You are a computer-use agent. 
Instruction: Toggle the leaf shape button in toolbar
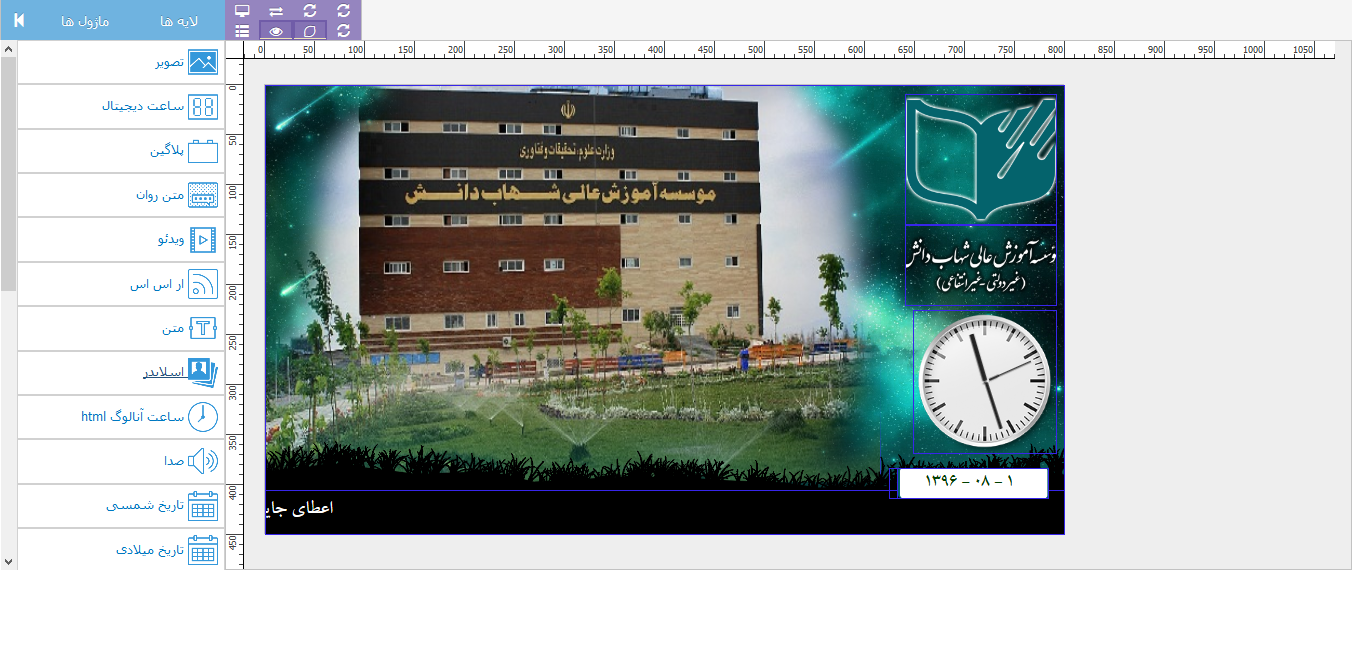(x=310, y=31)
